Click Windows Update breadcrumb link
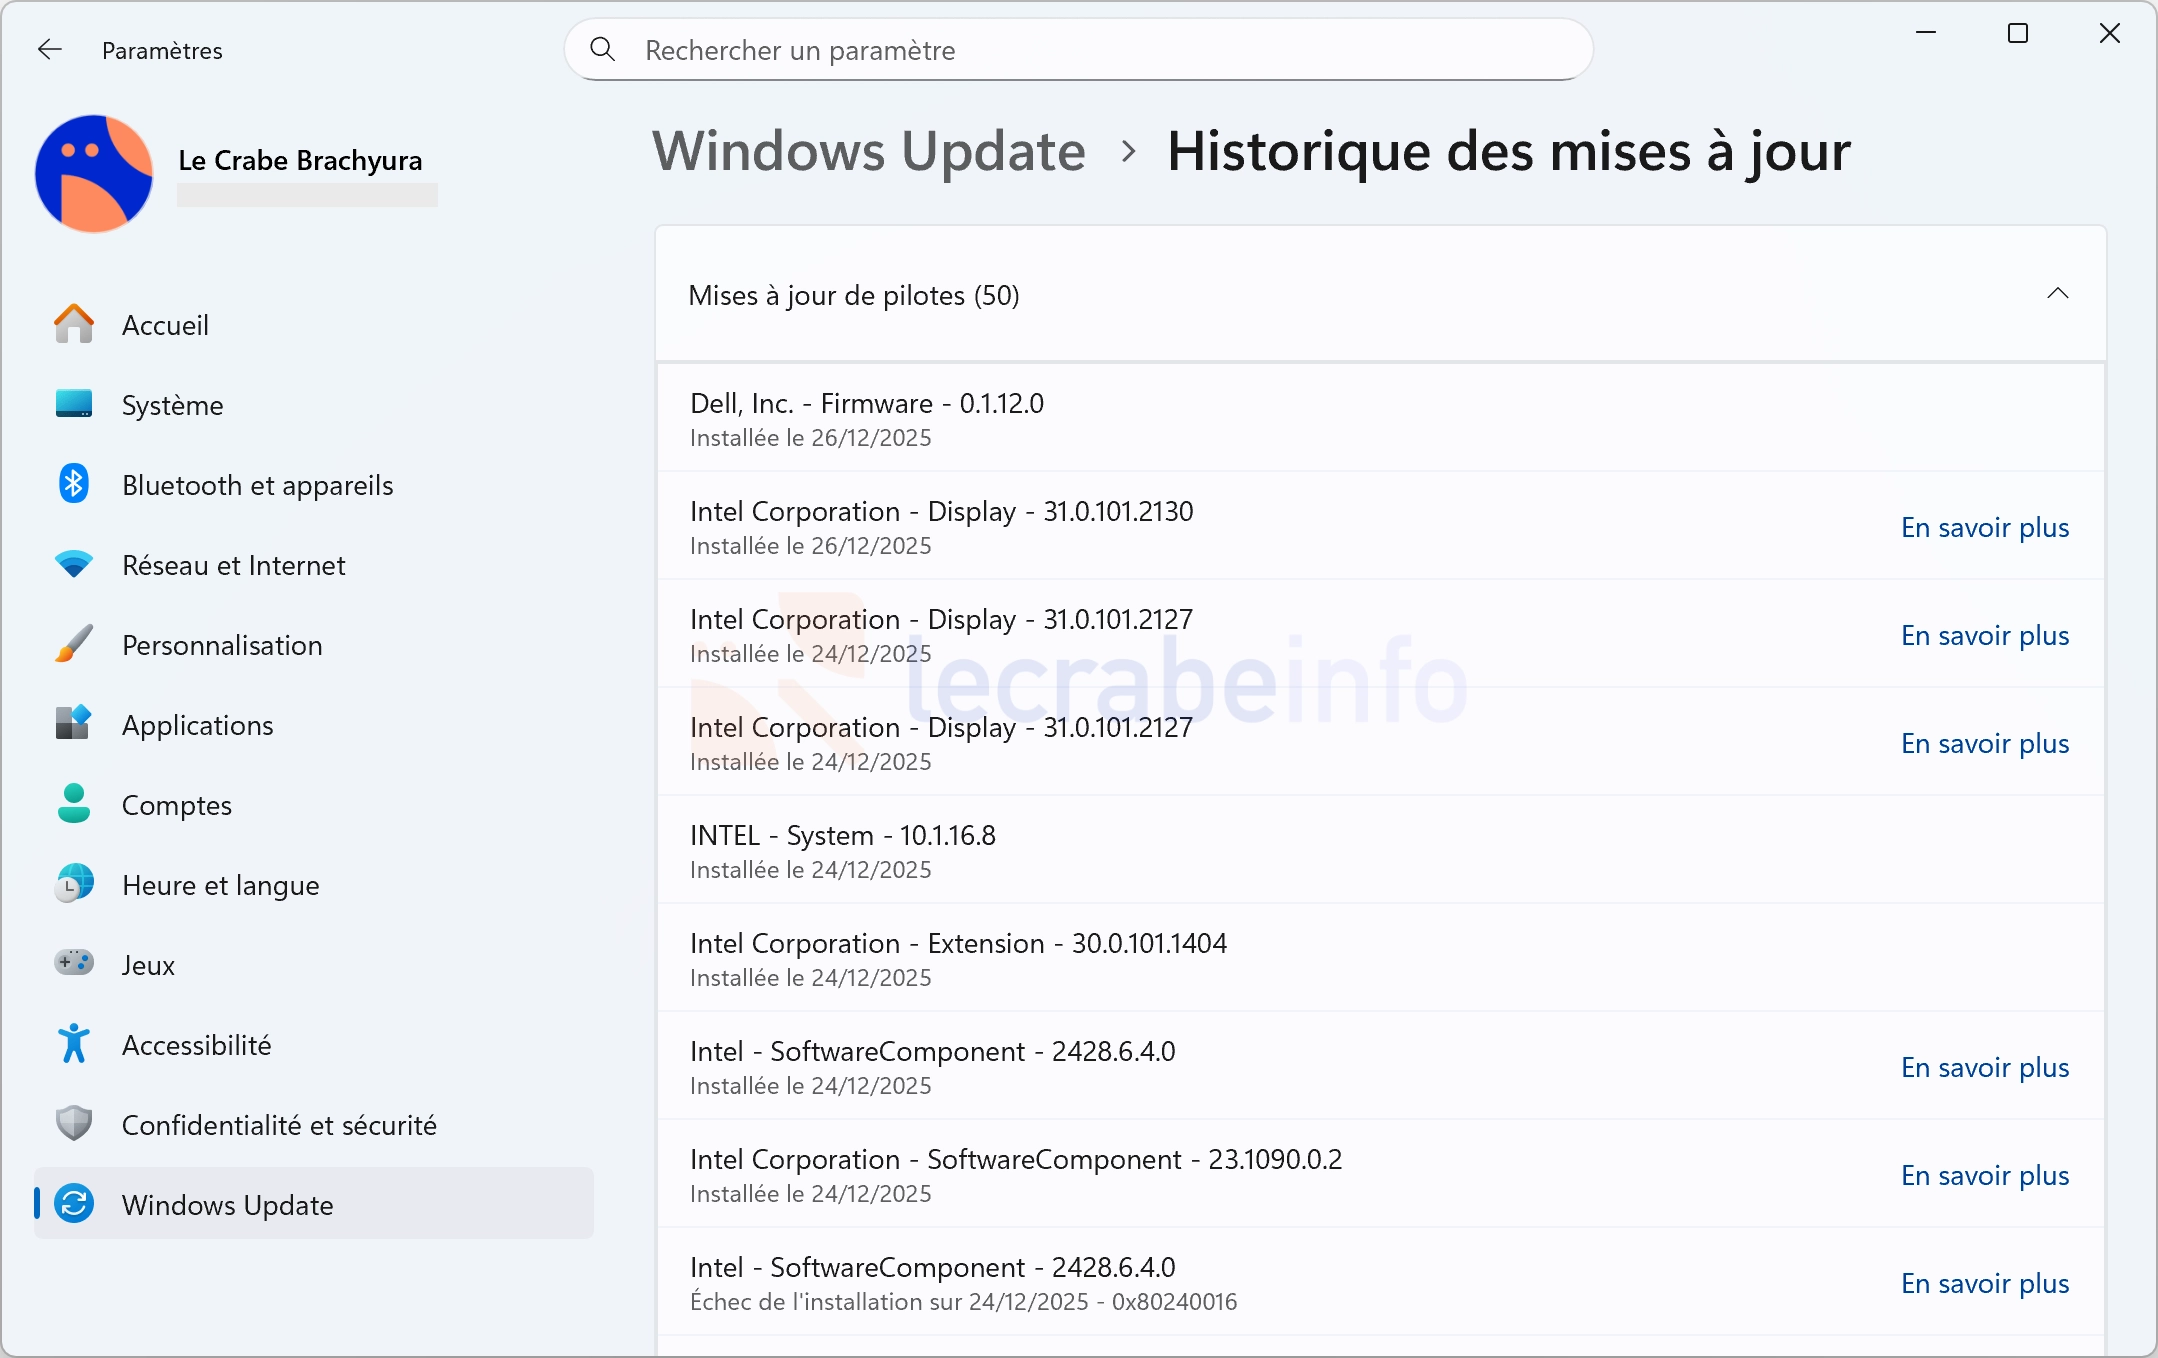This screenshot has width=2158, height=1358. point(868,152)
